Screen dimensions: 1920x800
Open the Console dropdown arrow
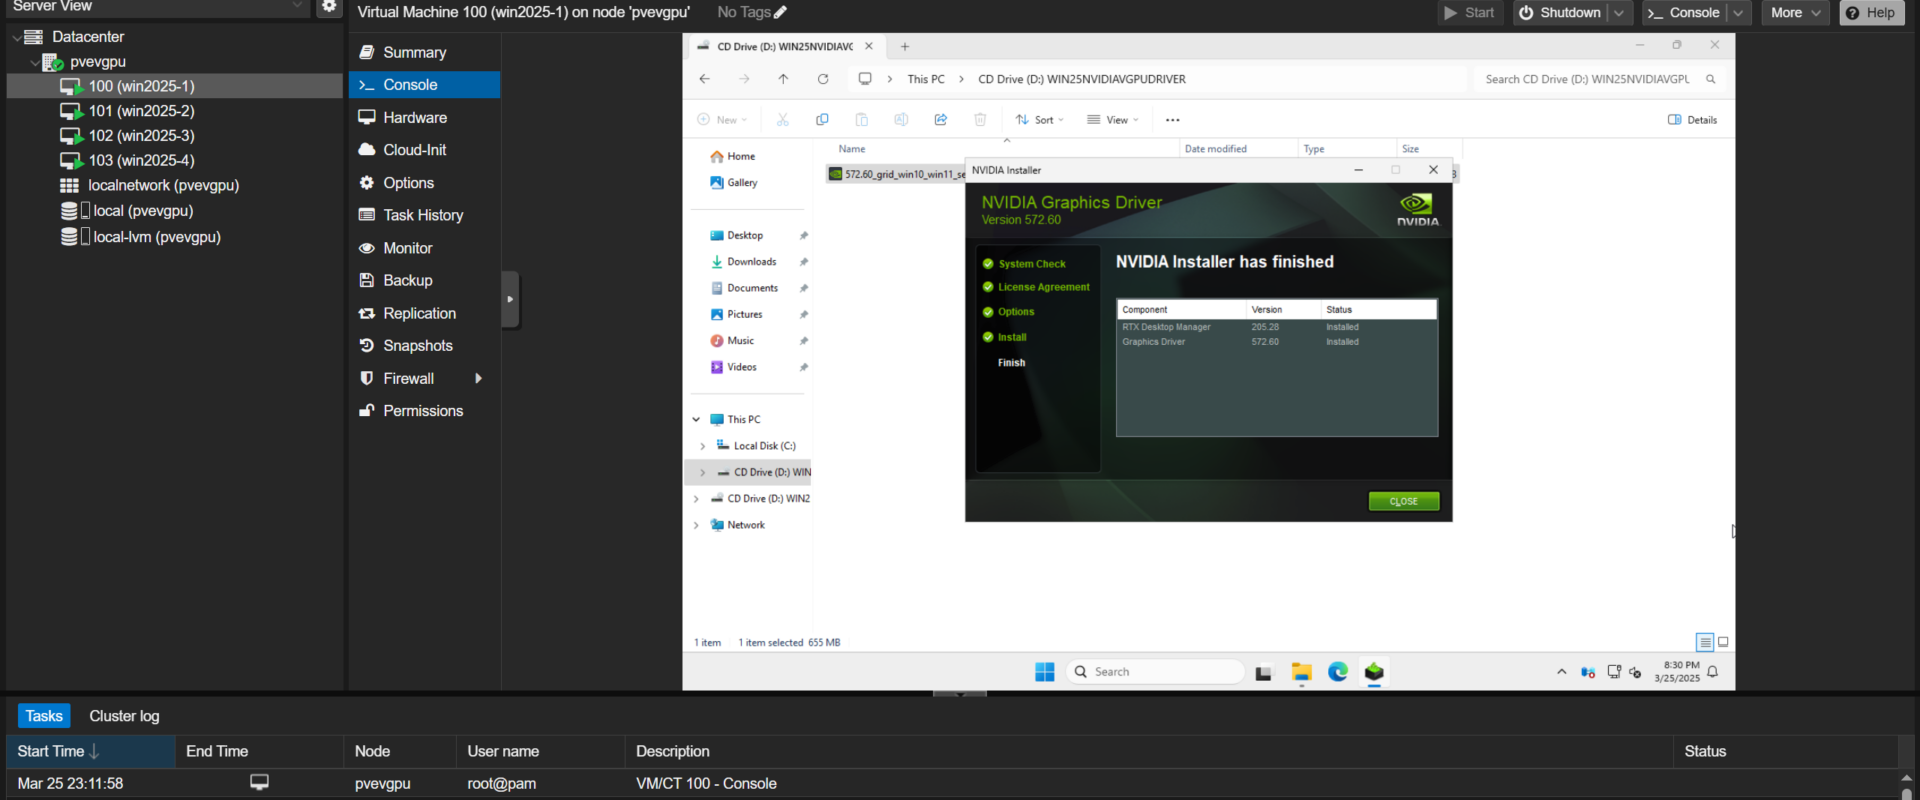tap(1738, 12)
